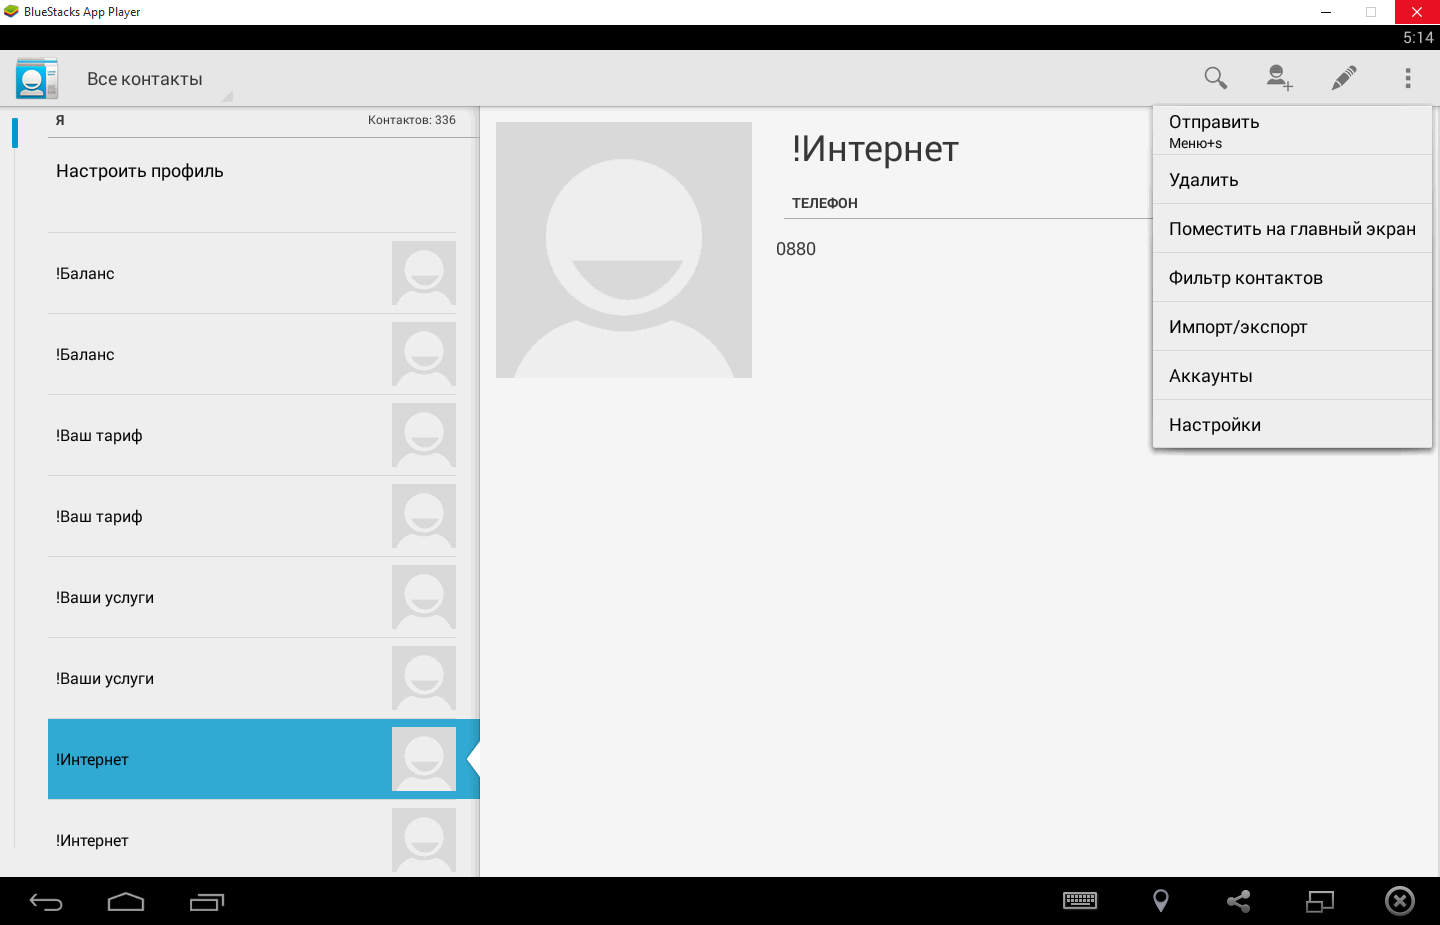The height and width of the screenshot is (925, 1440).
Task: Tap the share icon in bottom bar
Action: 1239,901
